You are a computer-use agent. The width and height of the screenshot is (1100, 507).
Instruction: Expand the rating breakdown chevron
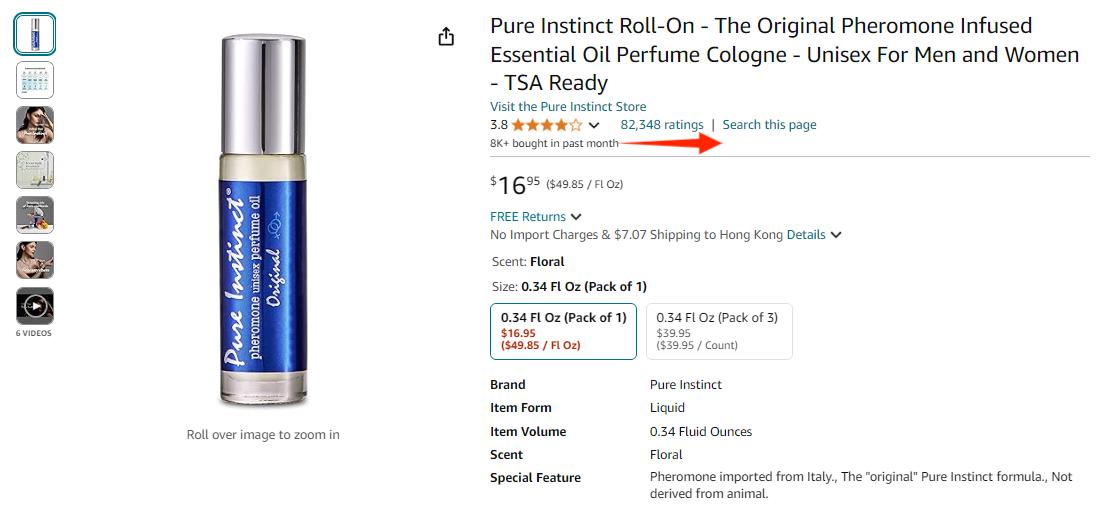point(594,126)
